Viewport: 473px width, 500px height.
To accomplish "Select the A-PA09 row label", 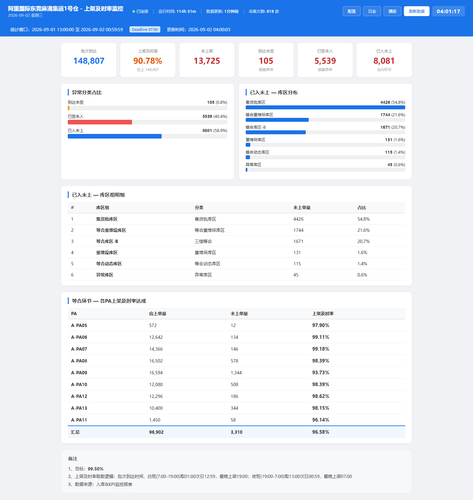I will point(79,373).
